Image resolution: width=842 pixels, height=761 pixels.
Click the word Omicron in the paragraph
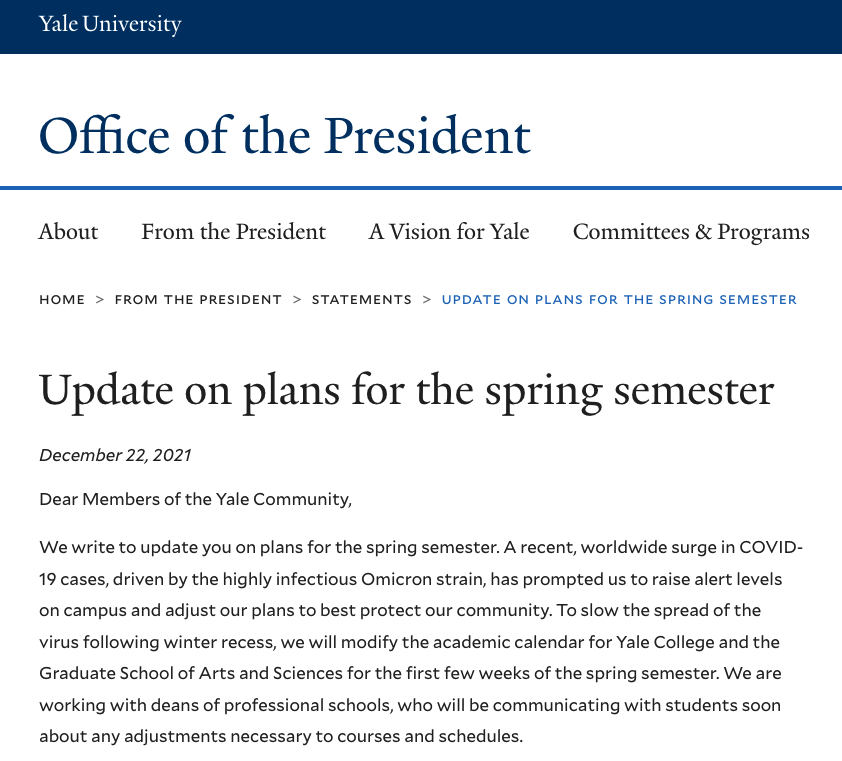[396, 579]
